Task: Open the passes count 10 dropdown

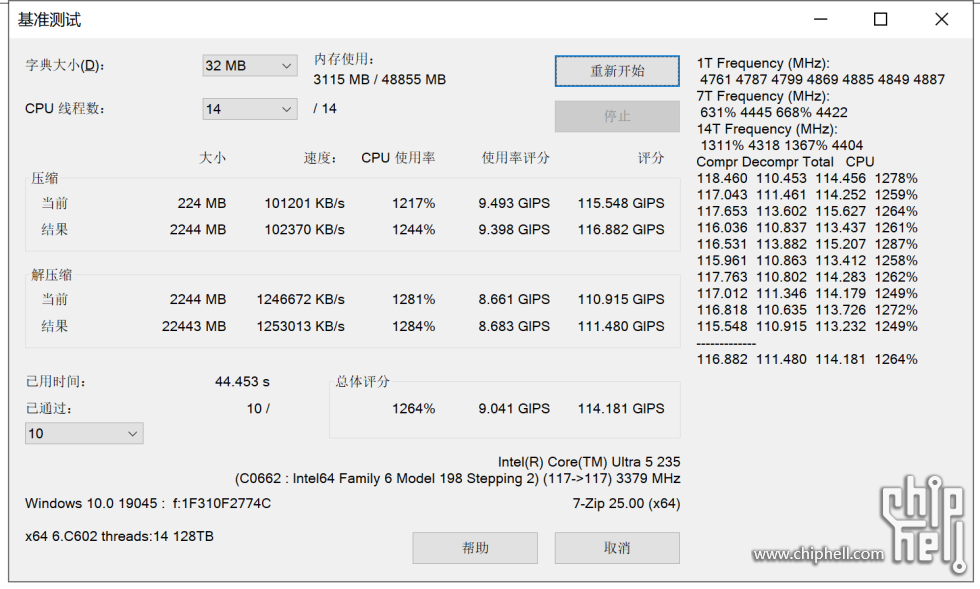Action: click(84, 433)
